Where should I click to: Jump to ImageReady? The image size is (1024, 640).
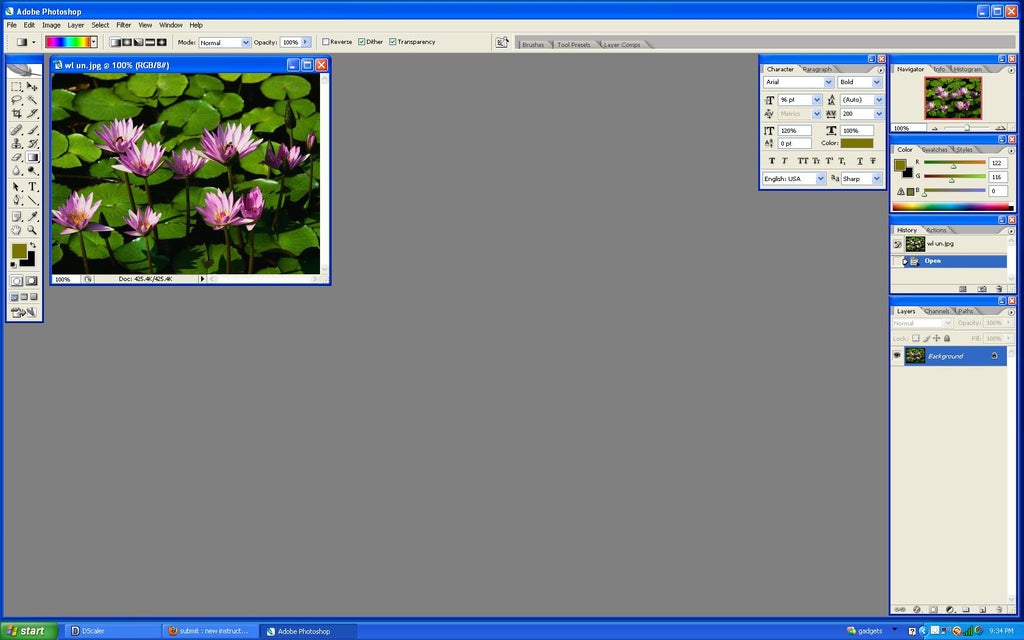click(x=24, y=313)
